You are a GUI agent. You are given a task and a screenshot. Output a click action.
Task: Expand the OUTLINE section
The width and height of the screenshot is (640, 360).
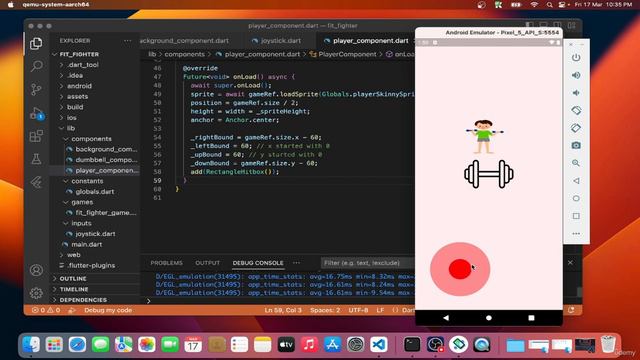(73, 278)
